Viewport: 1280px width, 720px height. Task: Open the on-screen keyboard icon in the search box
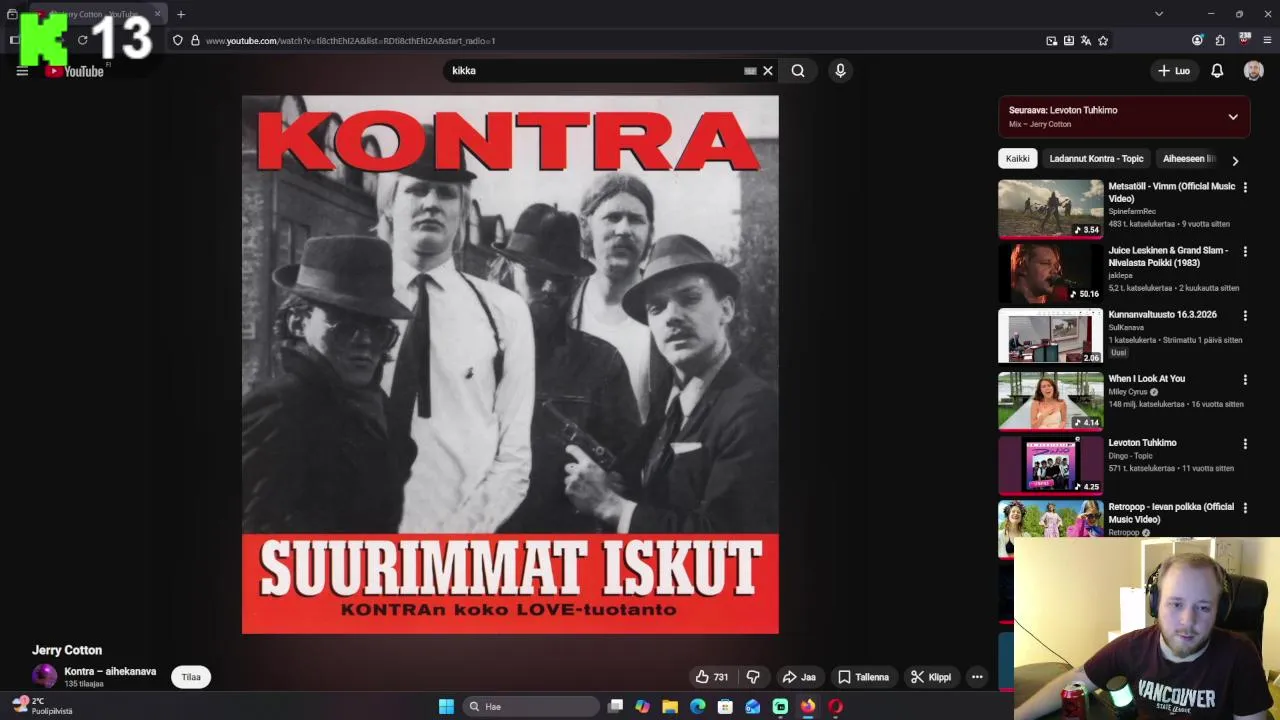coord(750,71)
